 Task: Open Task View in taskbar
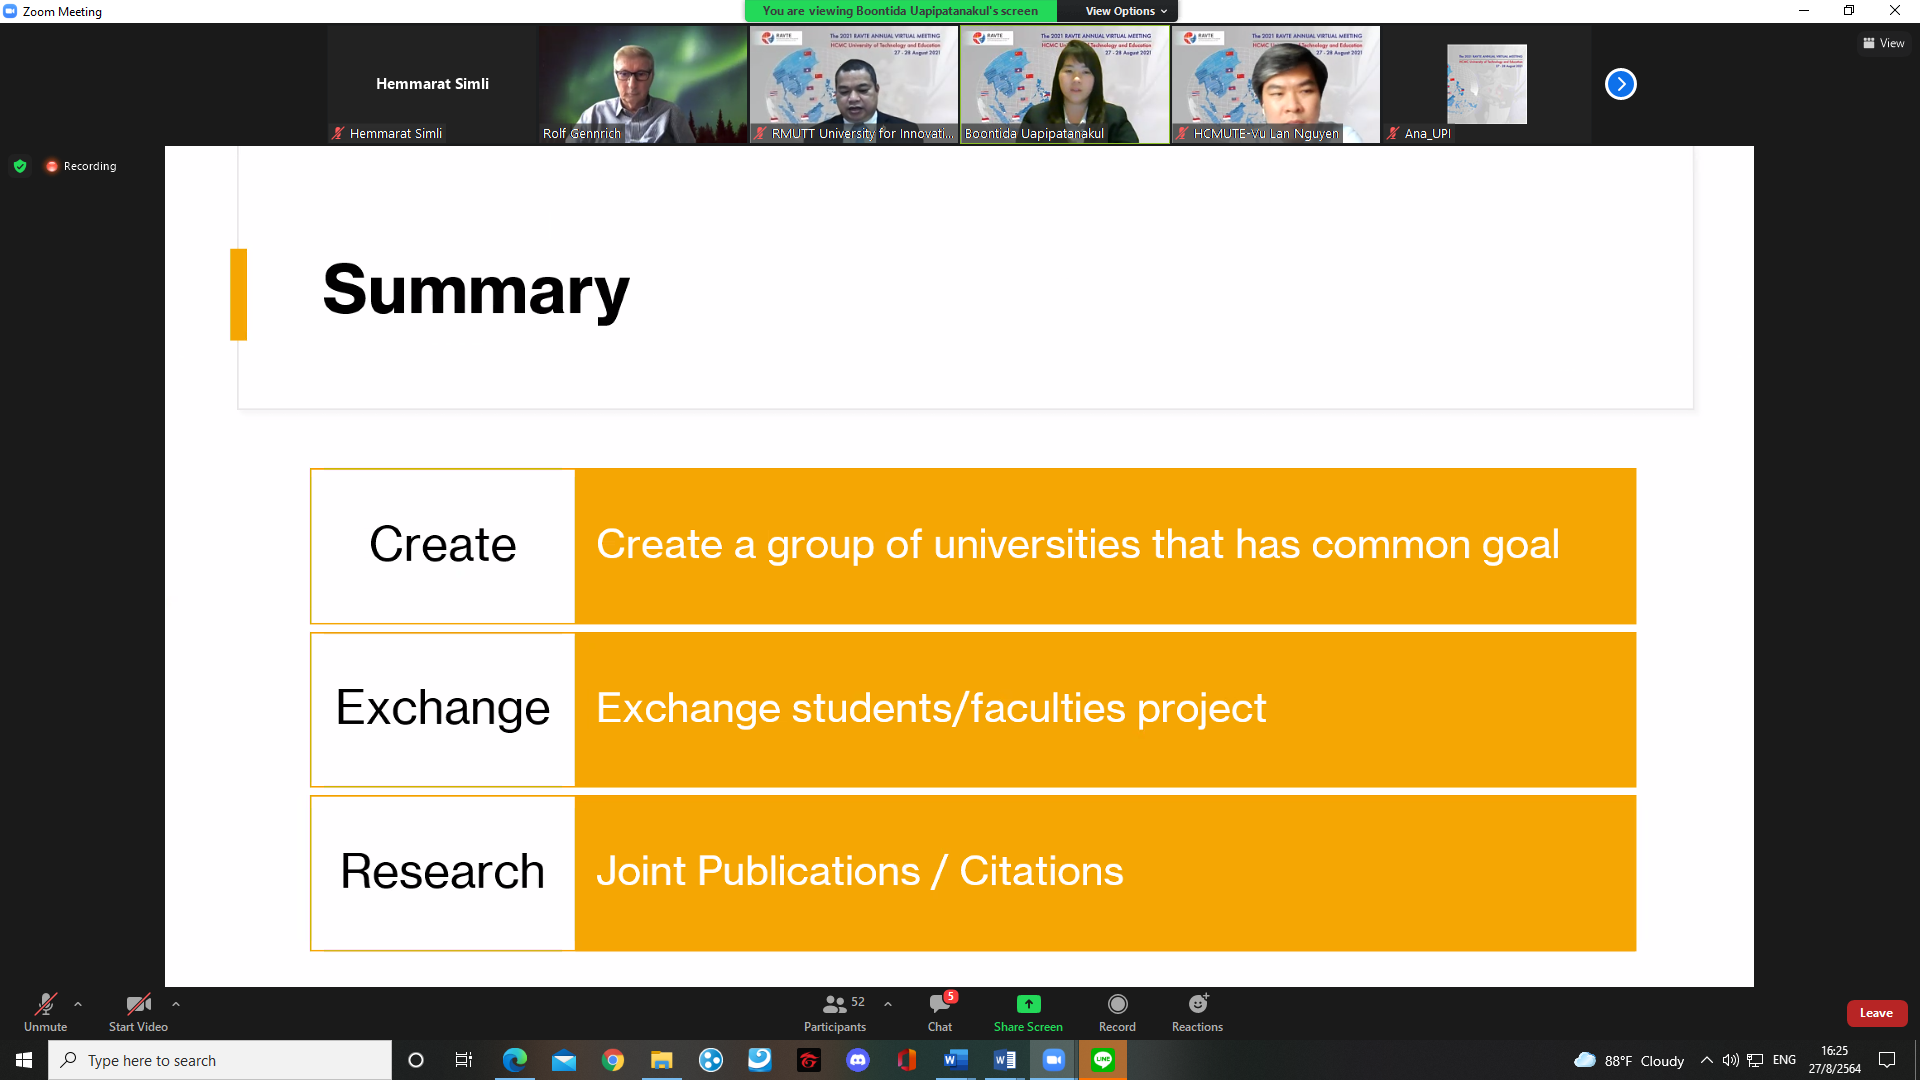(464, 1060)
